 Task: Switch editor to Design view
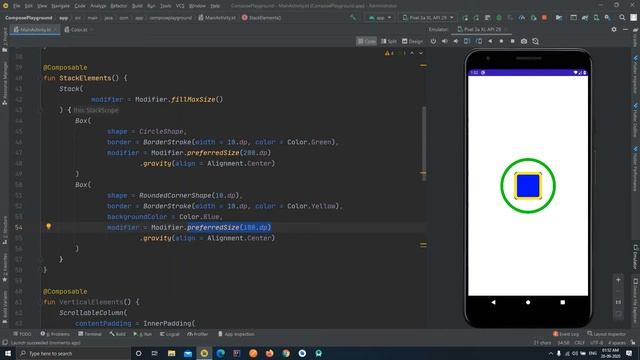tap(412, 41)
